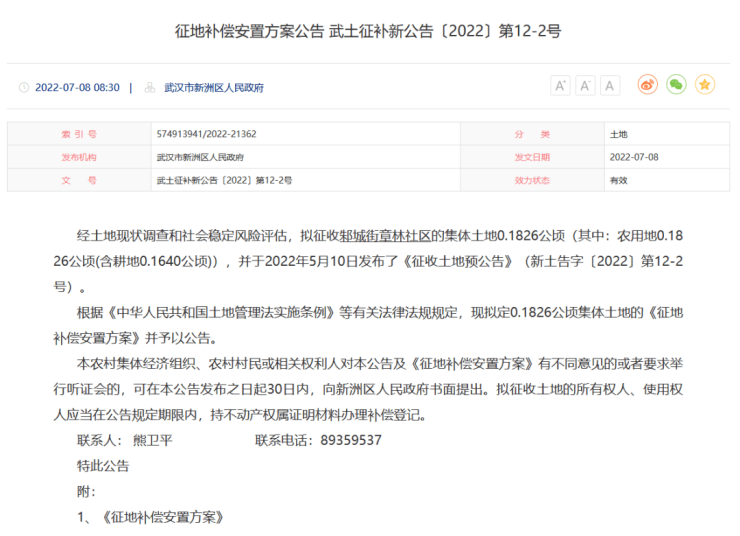740x536 pixels.
Task: Share the notice to Weibo
Action: tap(648, 85)
